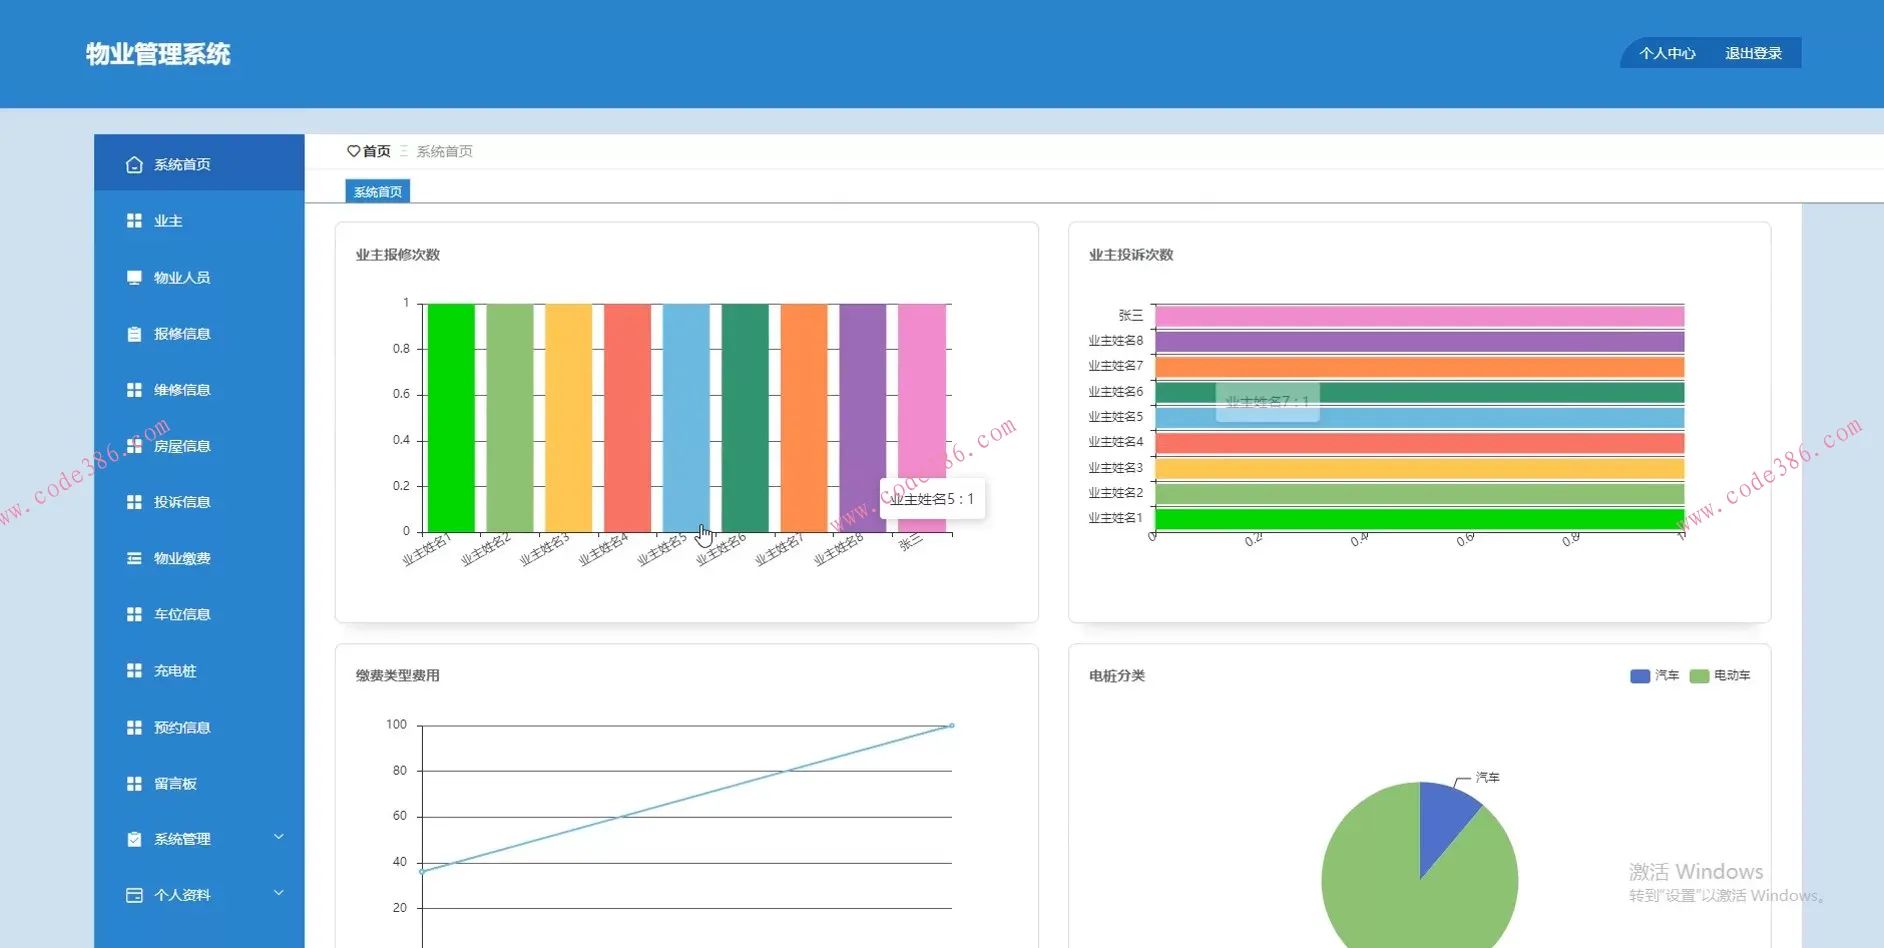Image resolution: width=1884 pixels, height=948 pixels.
Task: Click the list icon beside 物业缴费
Action: click(134, 559)
